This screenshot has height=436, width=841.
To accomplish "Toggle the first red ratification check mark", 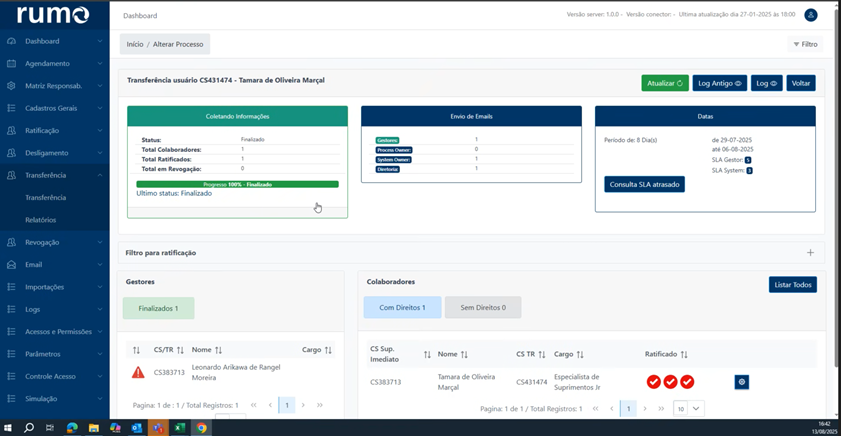I will [653, 382].
